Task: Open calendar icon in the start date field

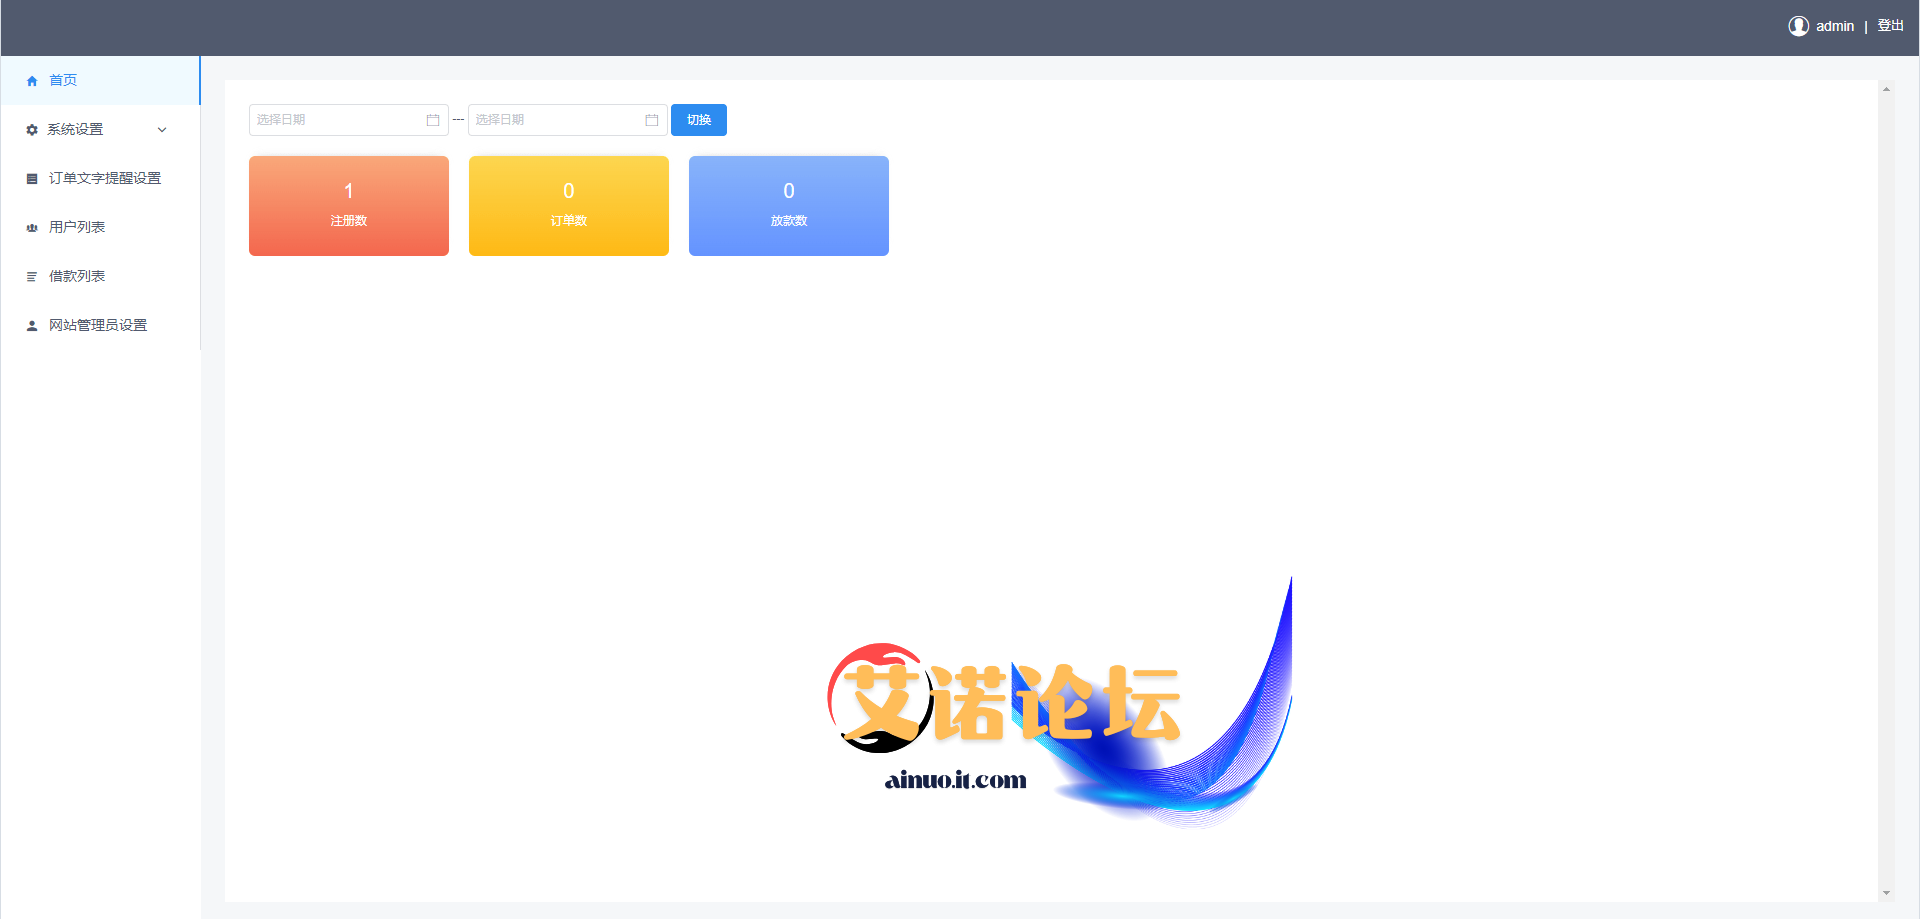Action: [x=433, y=120]
